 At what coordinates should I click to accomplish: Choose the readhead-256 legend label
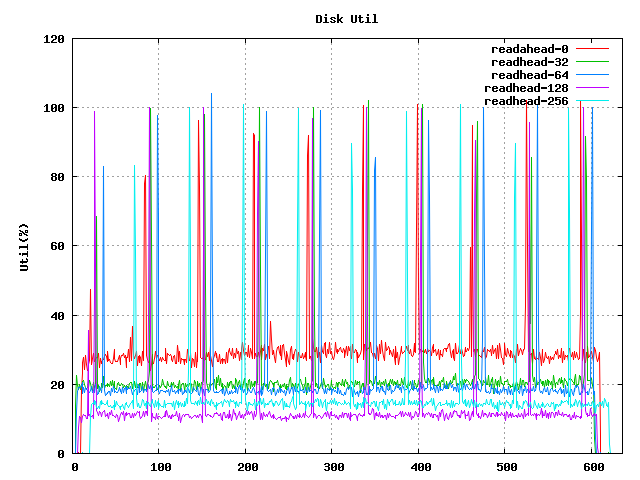[526, 101]
